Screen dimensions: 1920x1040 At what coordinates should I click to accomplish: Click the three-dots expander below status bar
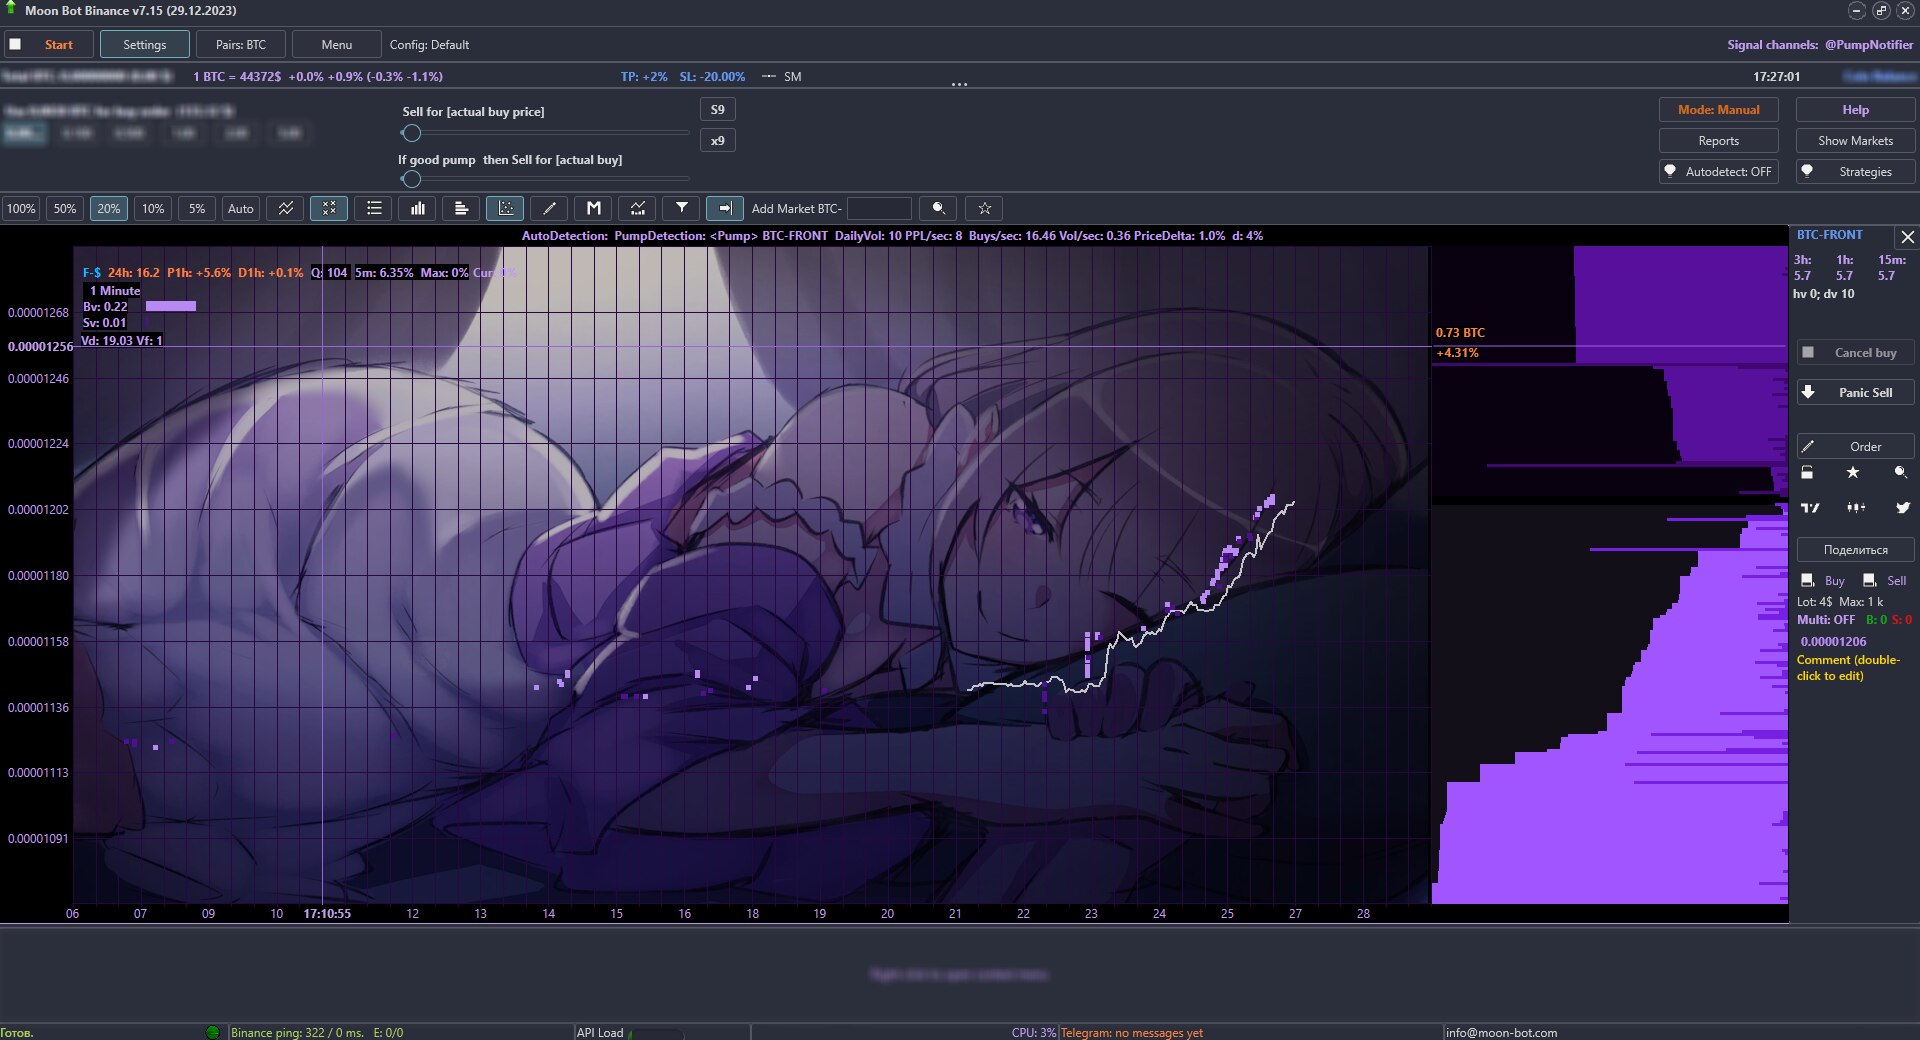pyautogui.click(x=959, y=85)
